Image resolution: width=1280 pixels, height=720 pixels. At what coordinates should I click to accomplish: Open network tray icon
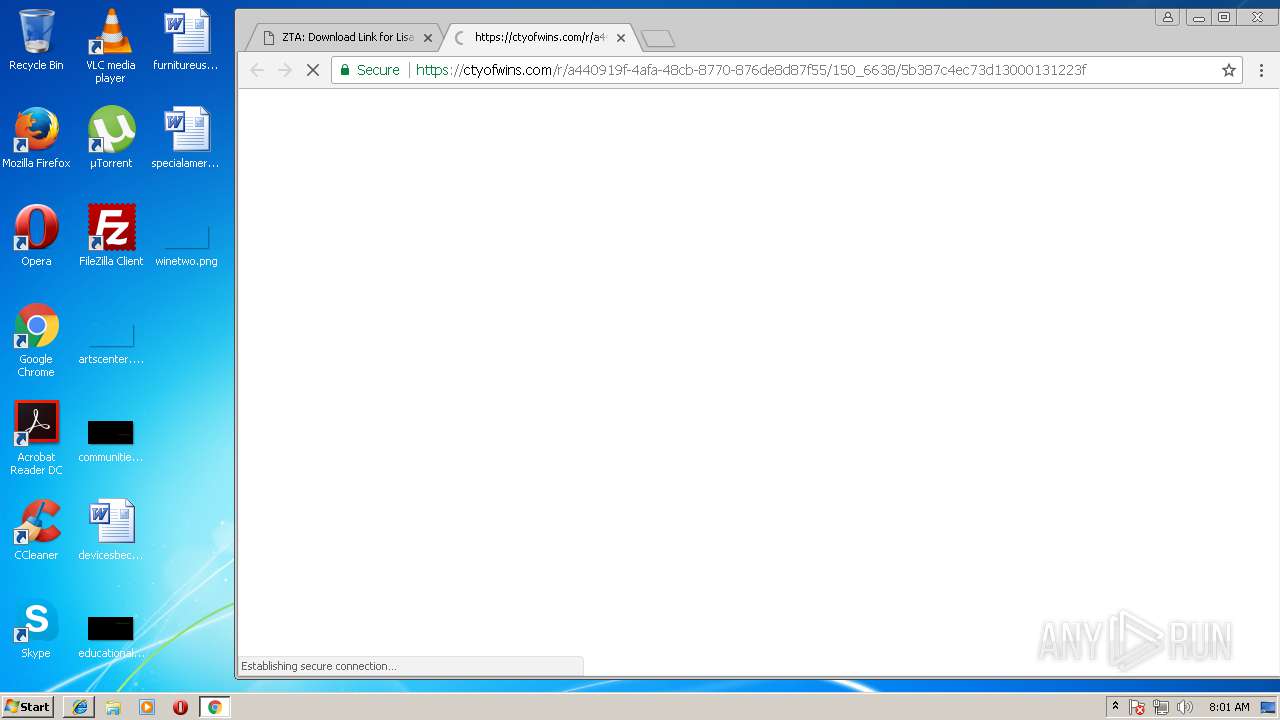click(1161, 707)
